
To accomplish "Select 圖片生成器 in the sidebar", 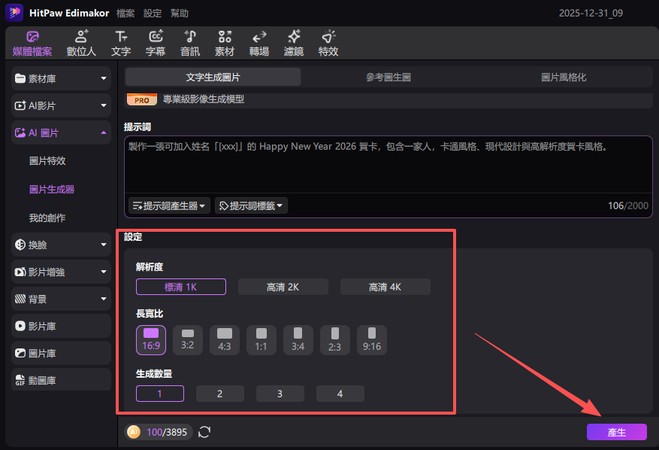I will [x=52, y=189].
